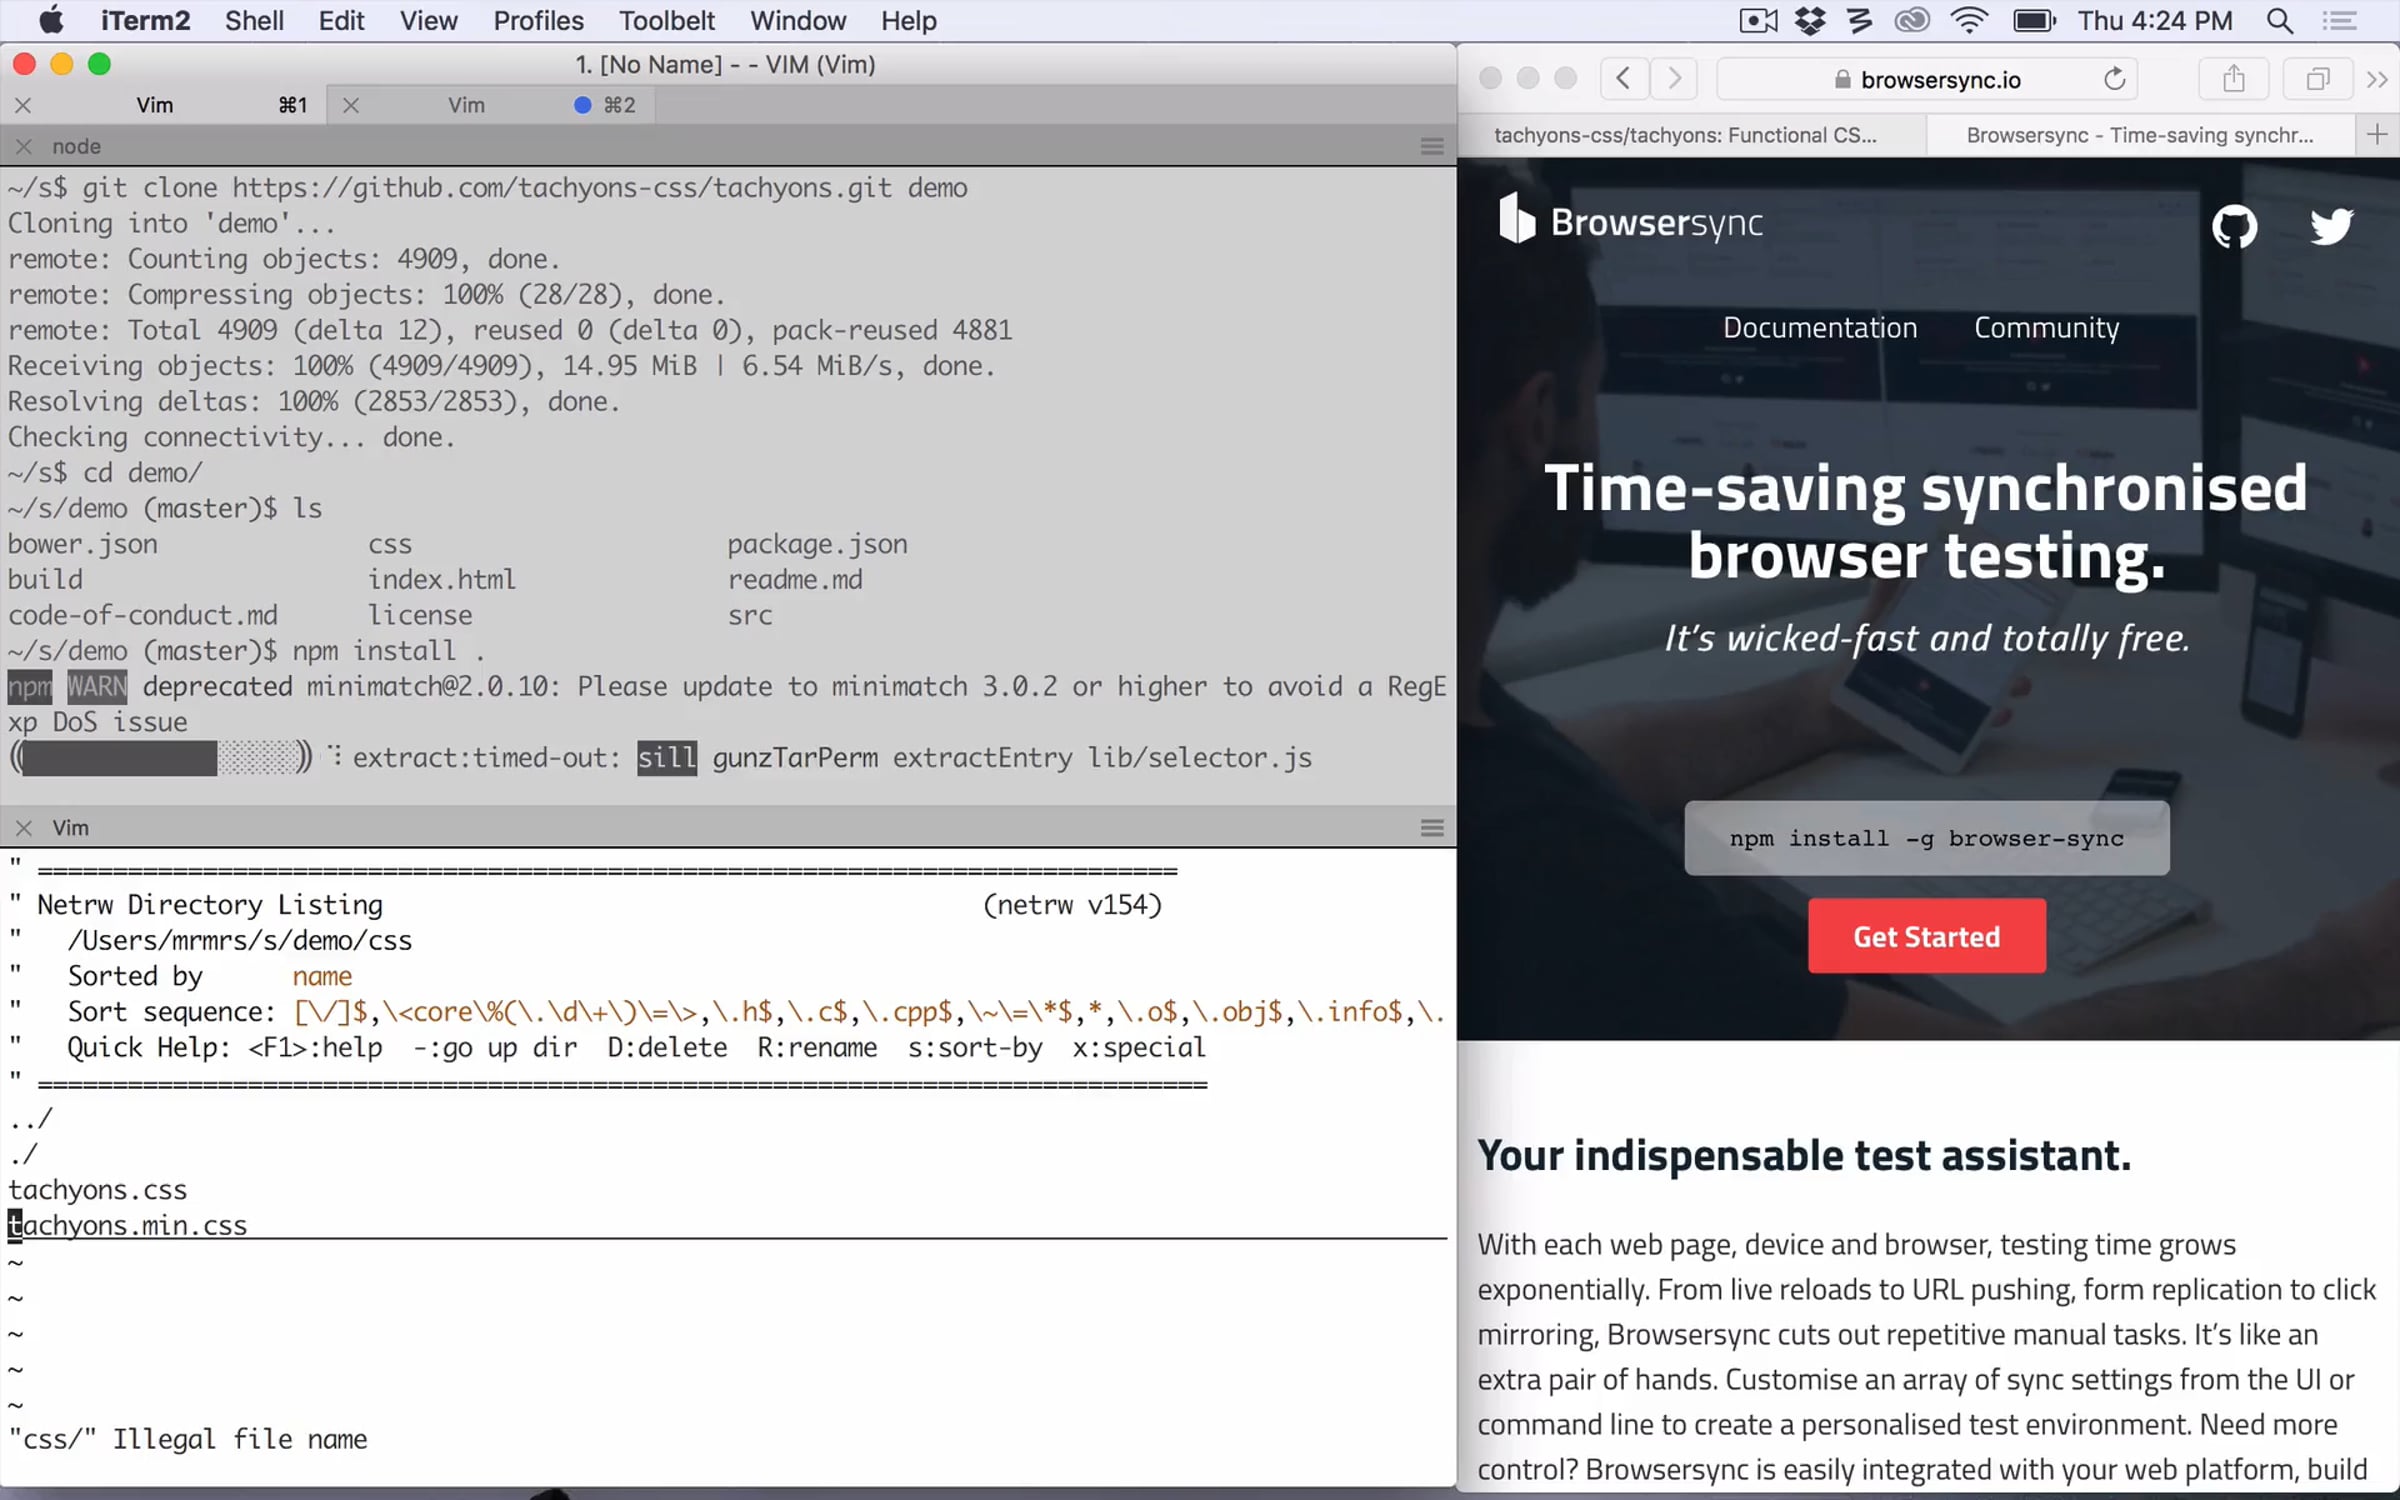The image size is (2400, 1500).
Task: Open Browsersync Twitter page icon
Action: coord(2331,226)
